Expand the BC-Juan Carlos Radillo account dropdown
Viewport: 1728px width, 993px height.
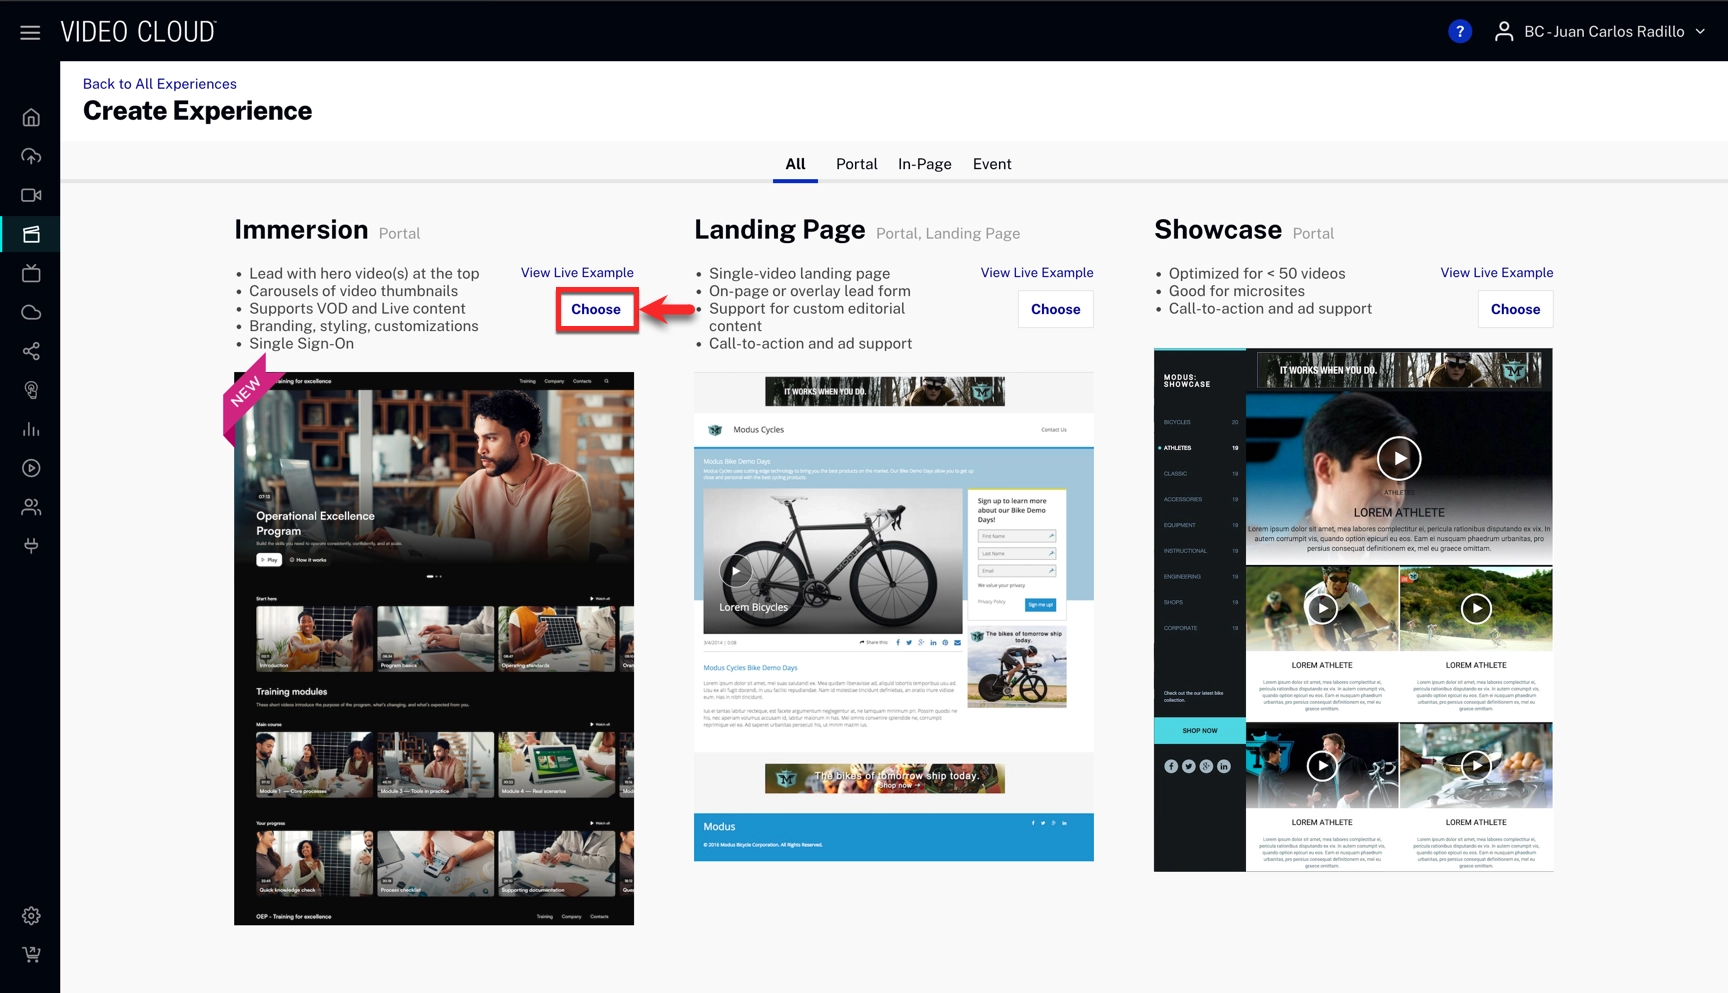(1603, 32)
